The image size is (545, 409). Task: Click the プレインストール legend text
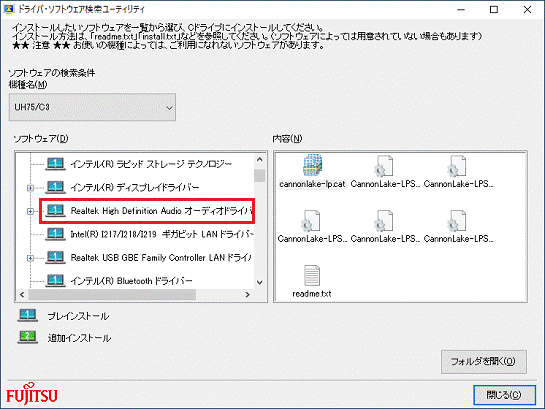coord(78,316)
